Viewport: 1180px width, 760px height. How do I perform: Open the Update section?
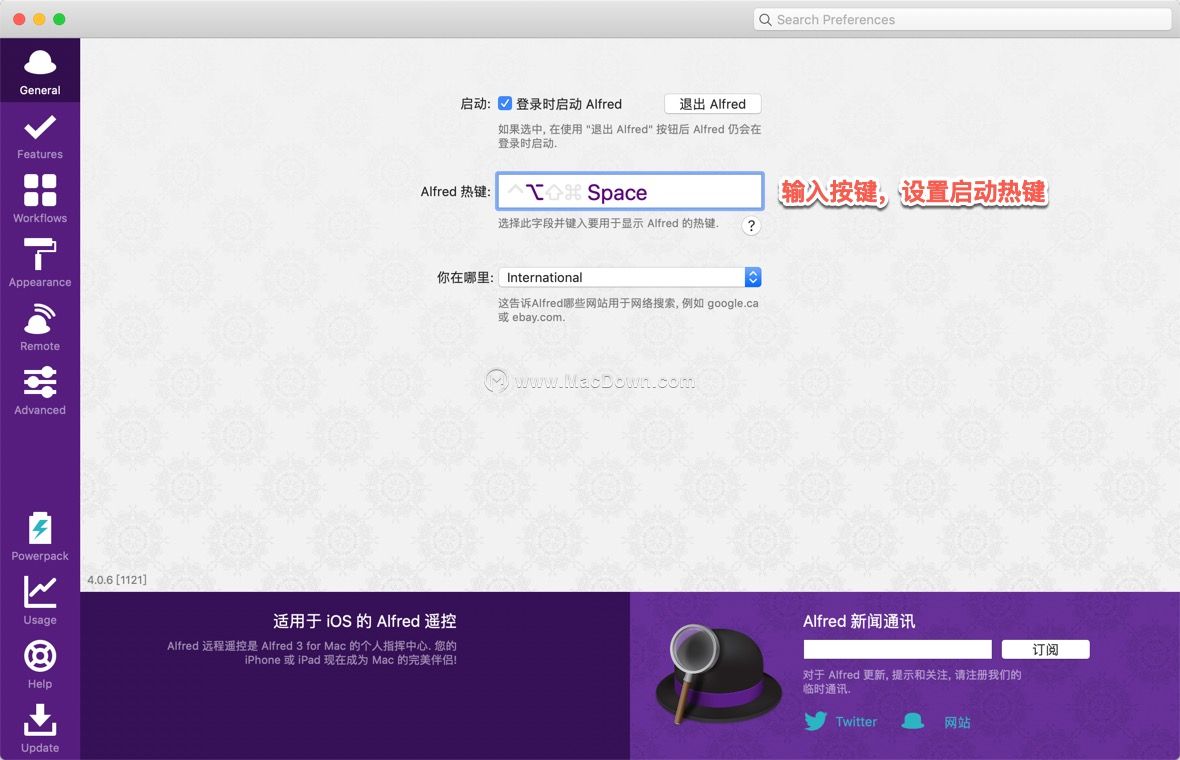pyautogui.click(x=40, y=728)
